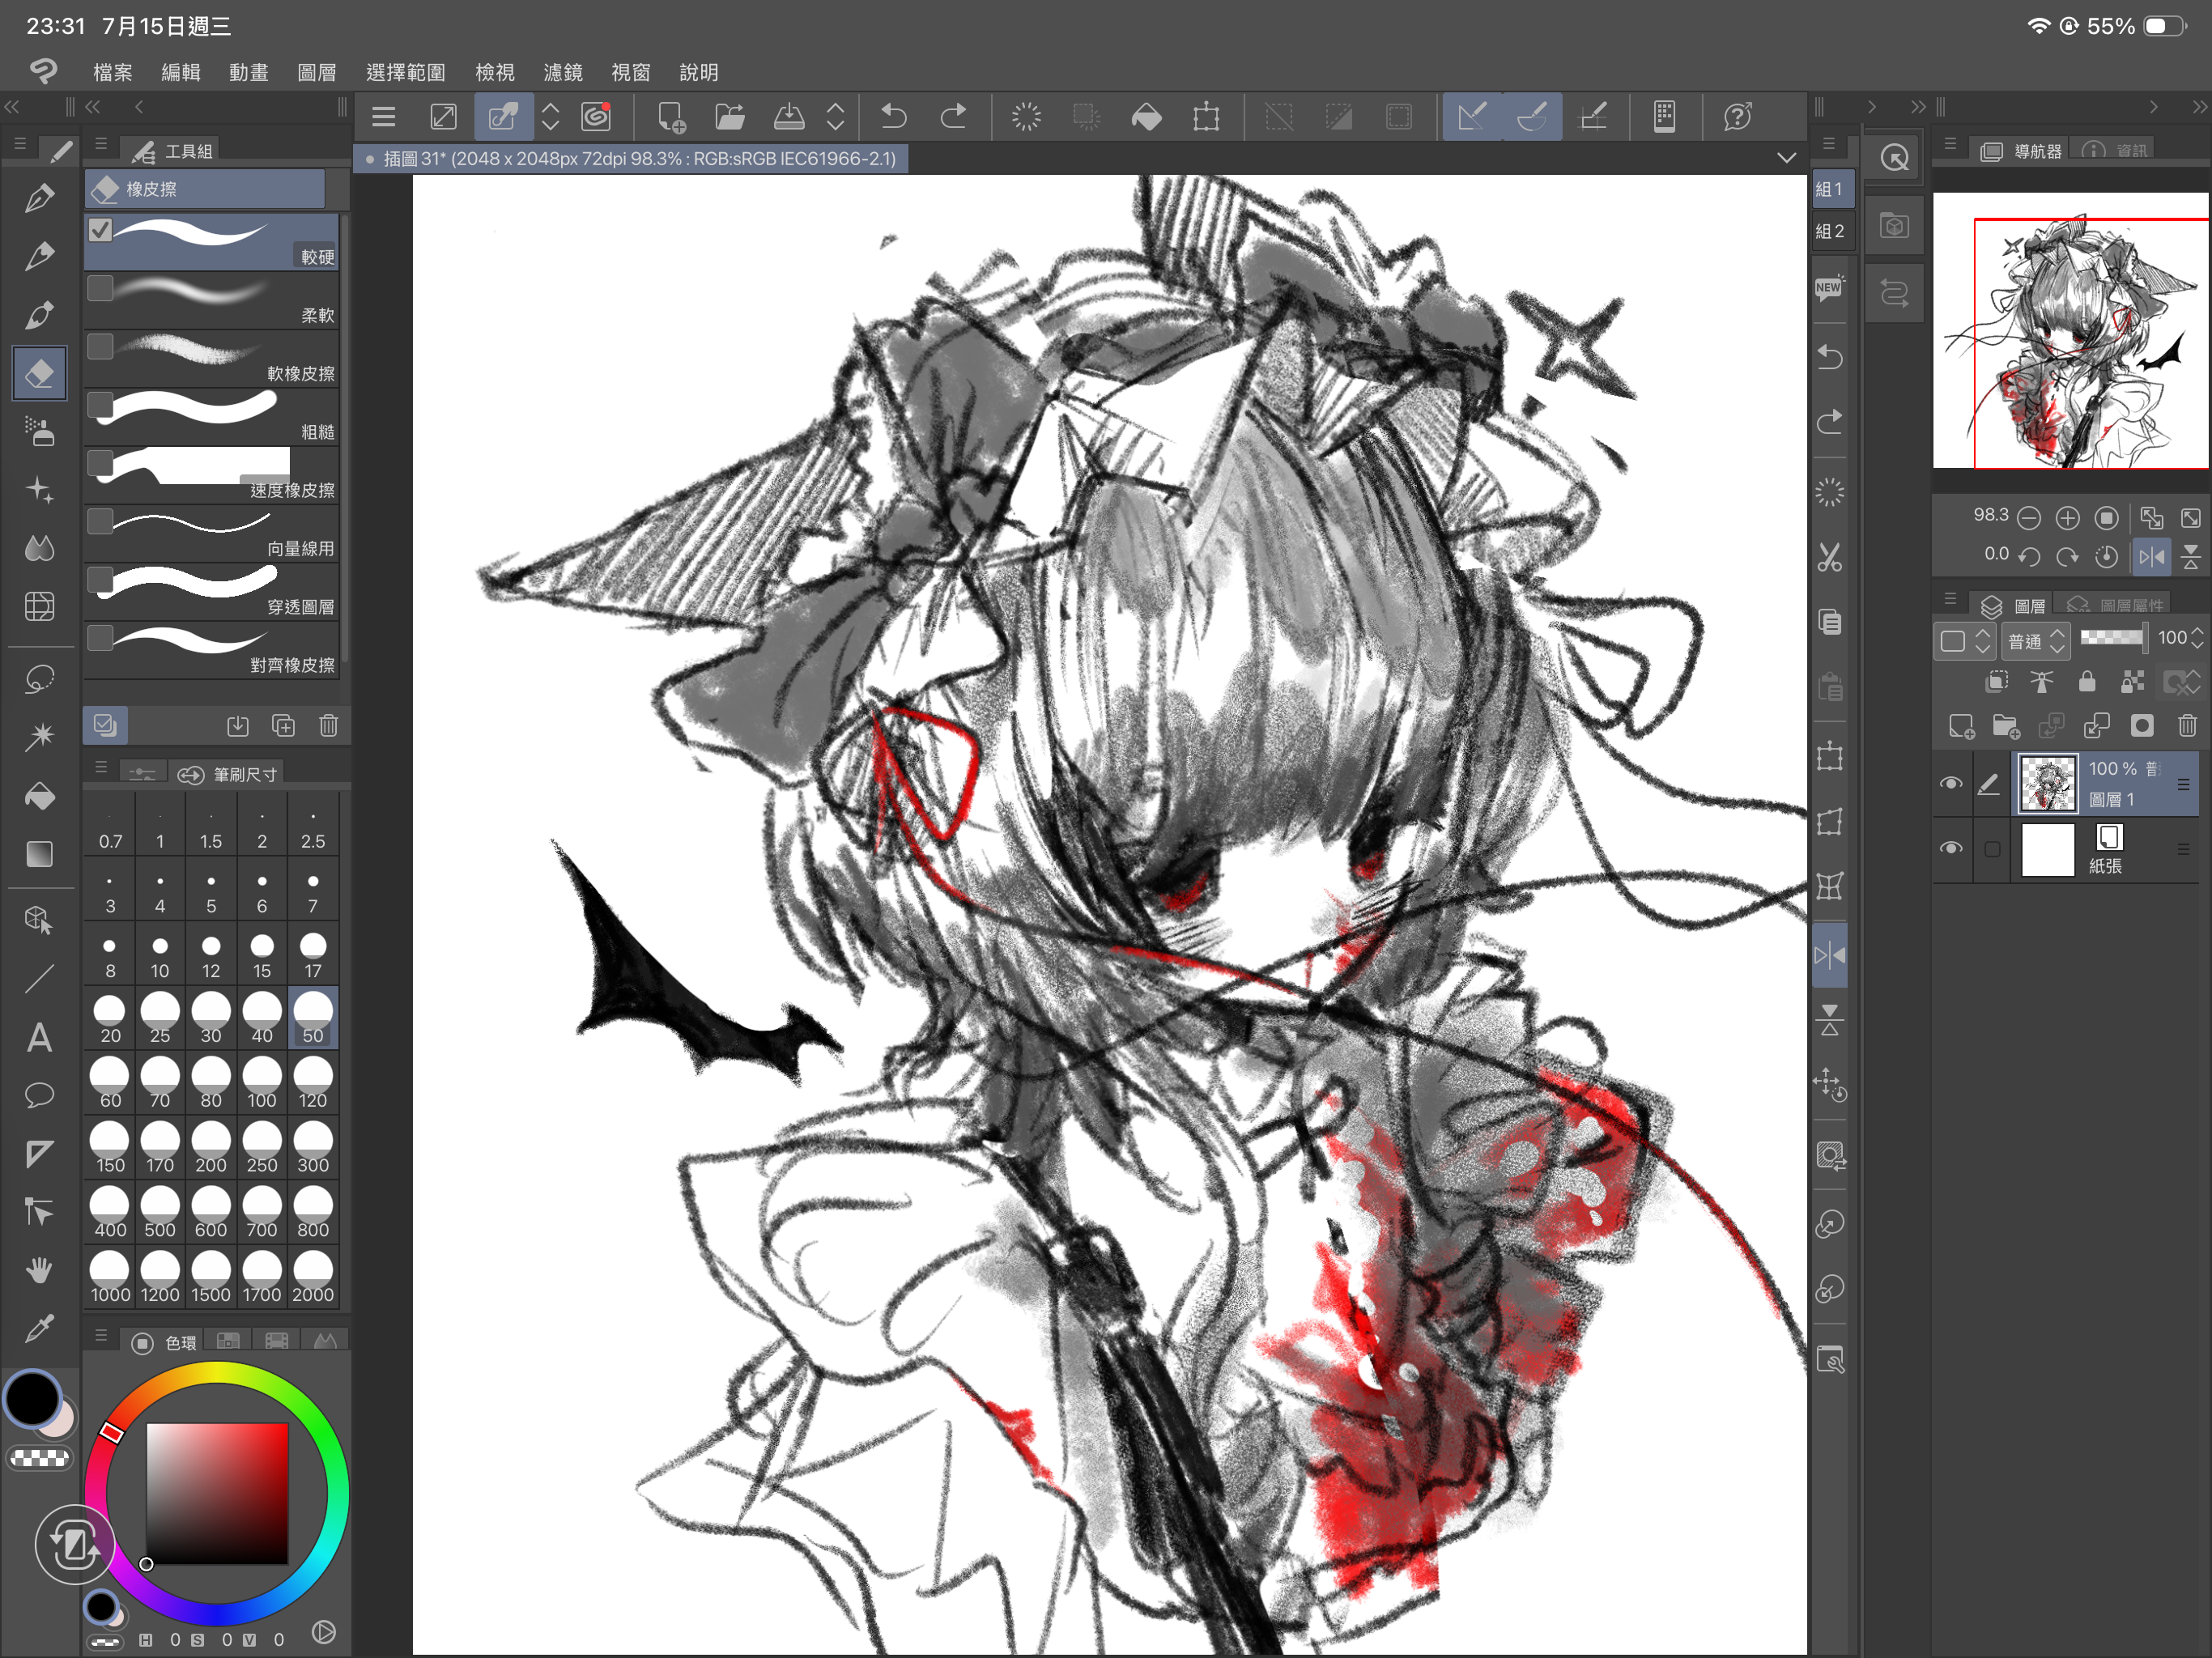This screenshot has width=2212, height=1658.
Task: Zoom in with the navigator plus button
Action: [2067, 518]
